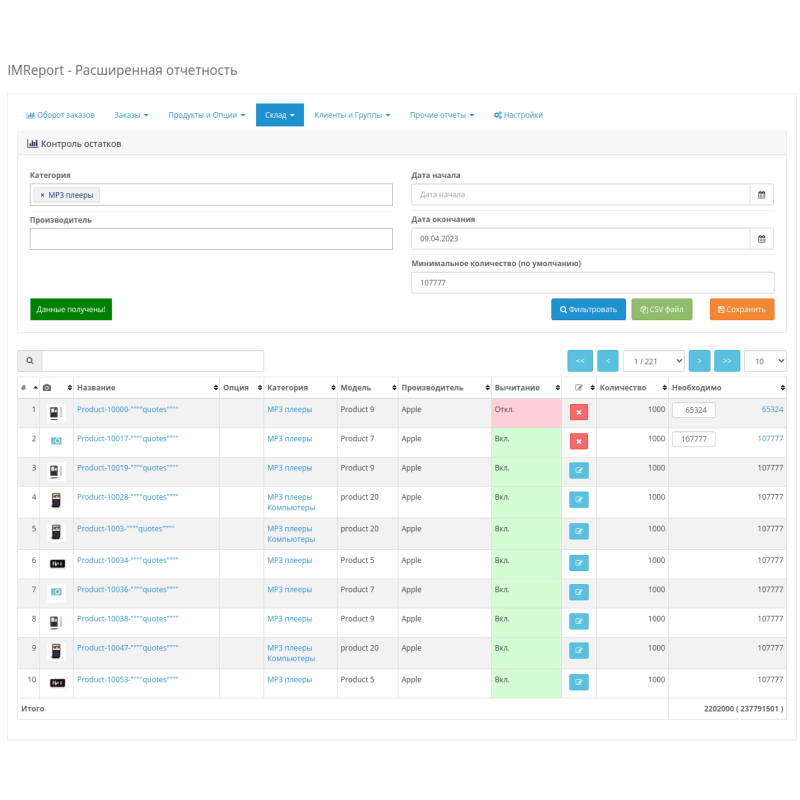Click the chart icon beside Контроль остатков
800x800 pixels.
tap(31, 144)
